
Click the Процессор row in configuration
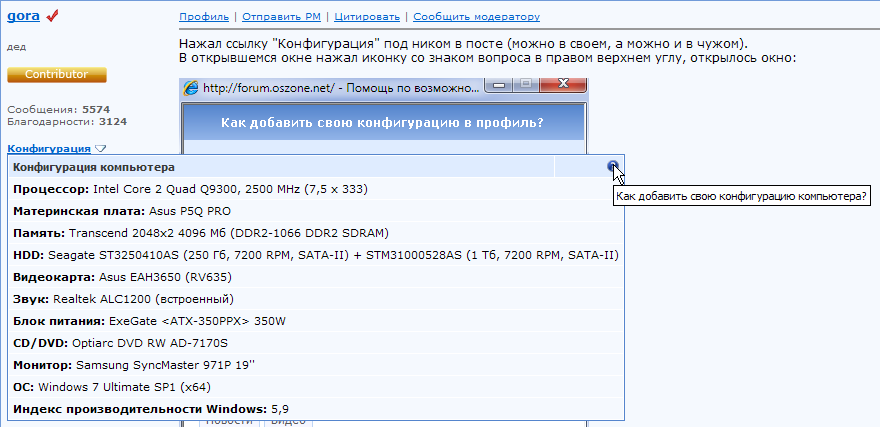[x=317, y=189]
